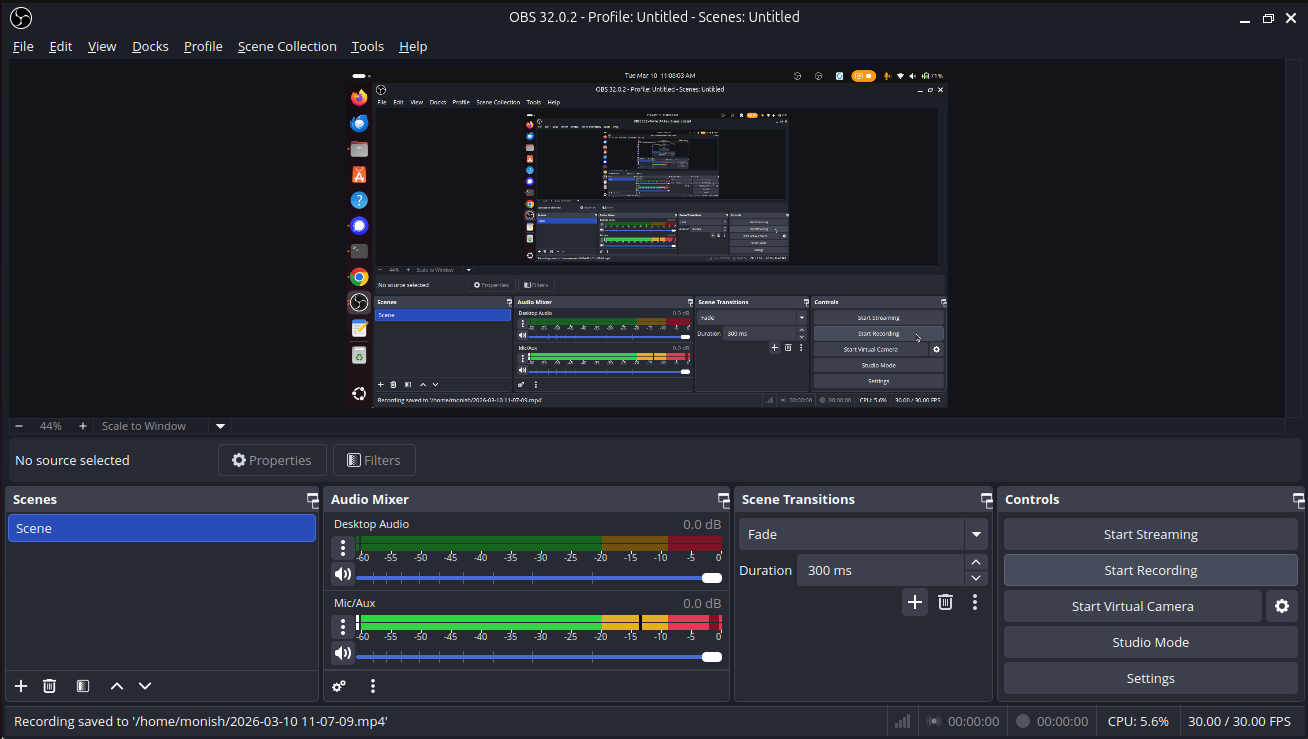1308x739 pixels.
Task: Add a new scene with plus icon
Action: (x=21, y=686)
